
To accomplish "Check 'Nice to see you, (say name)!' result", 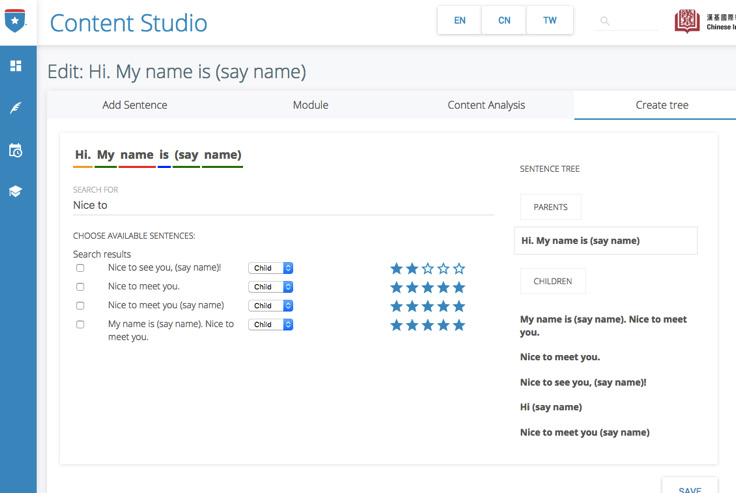I will pyautogui.click(x=80, y=268).
